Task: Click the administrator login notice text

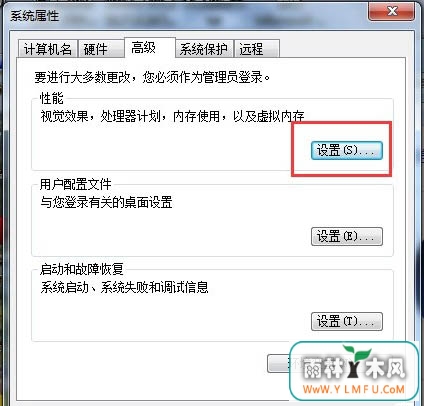Action: tap(152, 77)
